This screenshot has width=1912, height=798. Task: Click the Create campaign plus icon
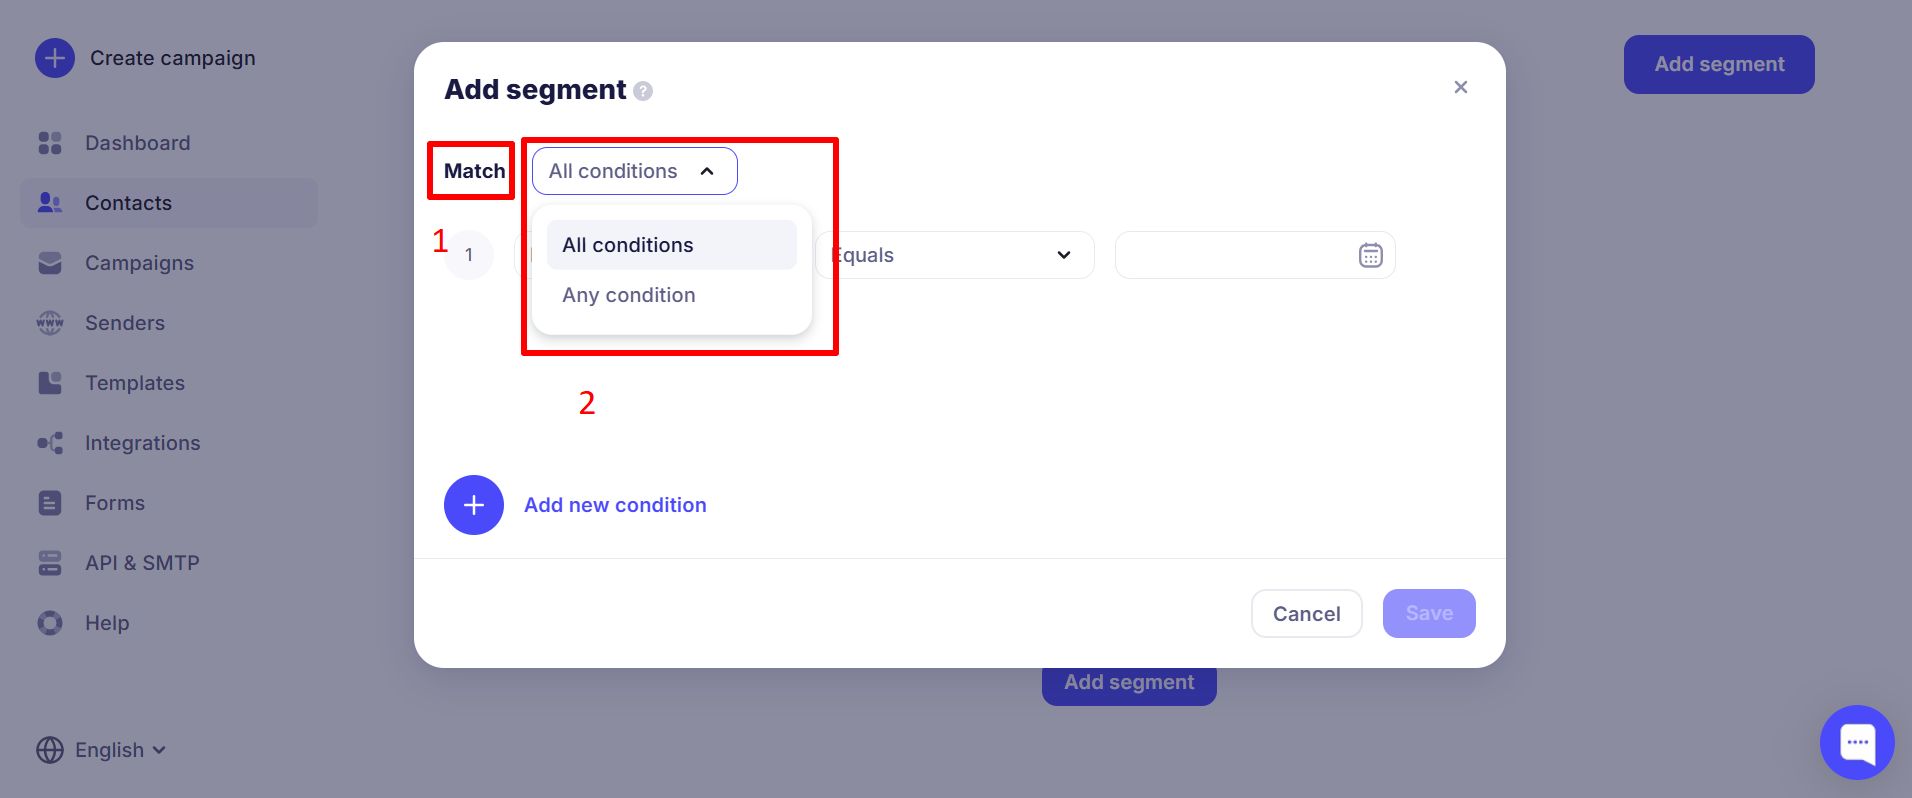point(55,58)
